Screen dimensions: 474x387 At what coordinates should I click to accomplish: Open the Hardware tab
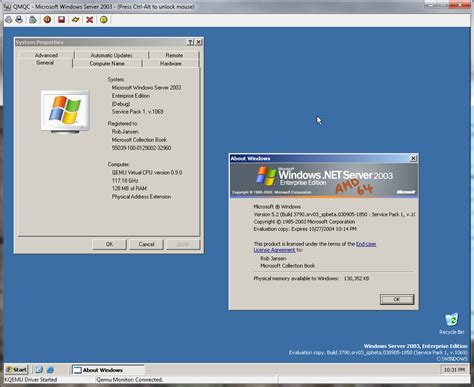(171, 63)
